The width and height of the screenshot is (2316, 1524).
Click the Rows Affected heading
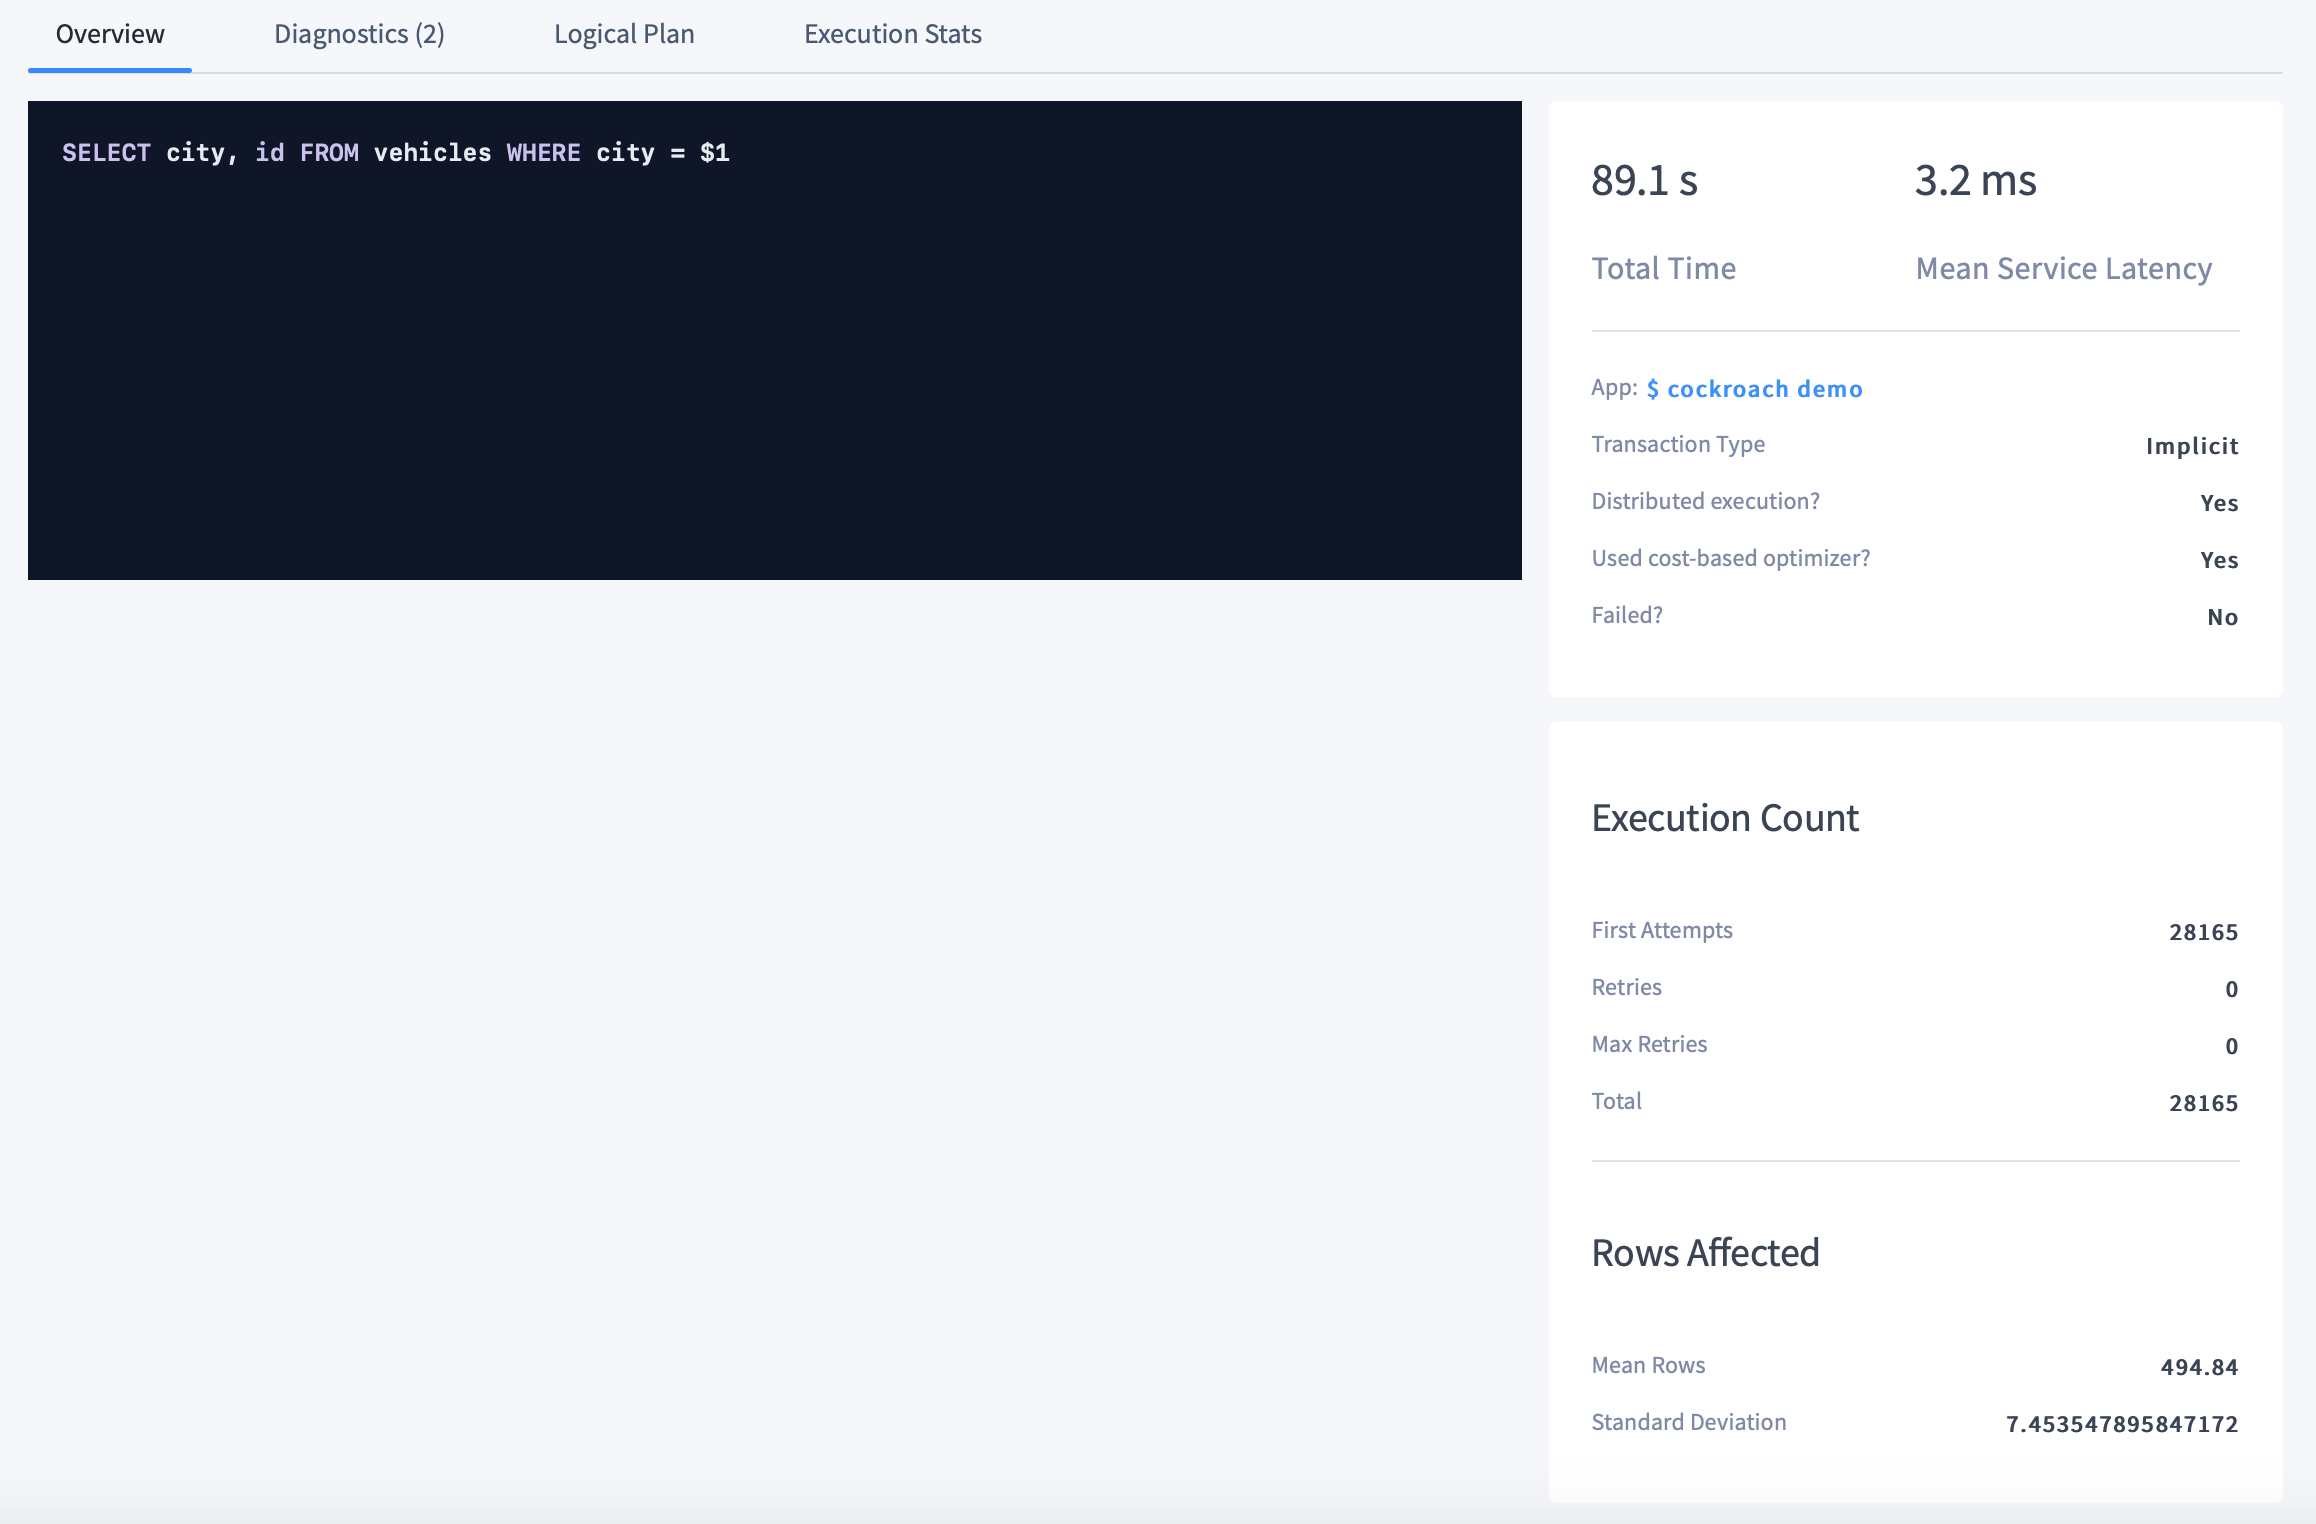coord(1705,1252)
